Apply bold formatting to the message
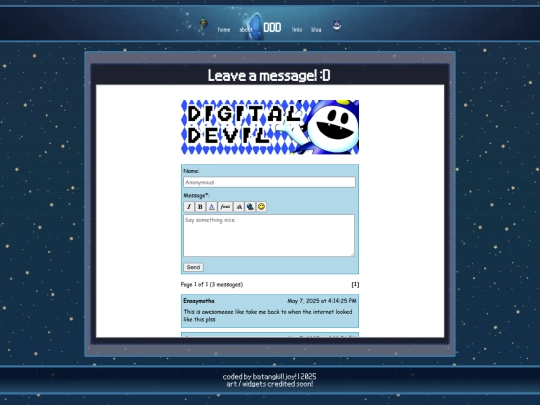540x405 pixels. tap(200, 207)
